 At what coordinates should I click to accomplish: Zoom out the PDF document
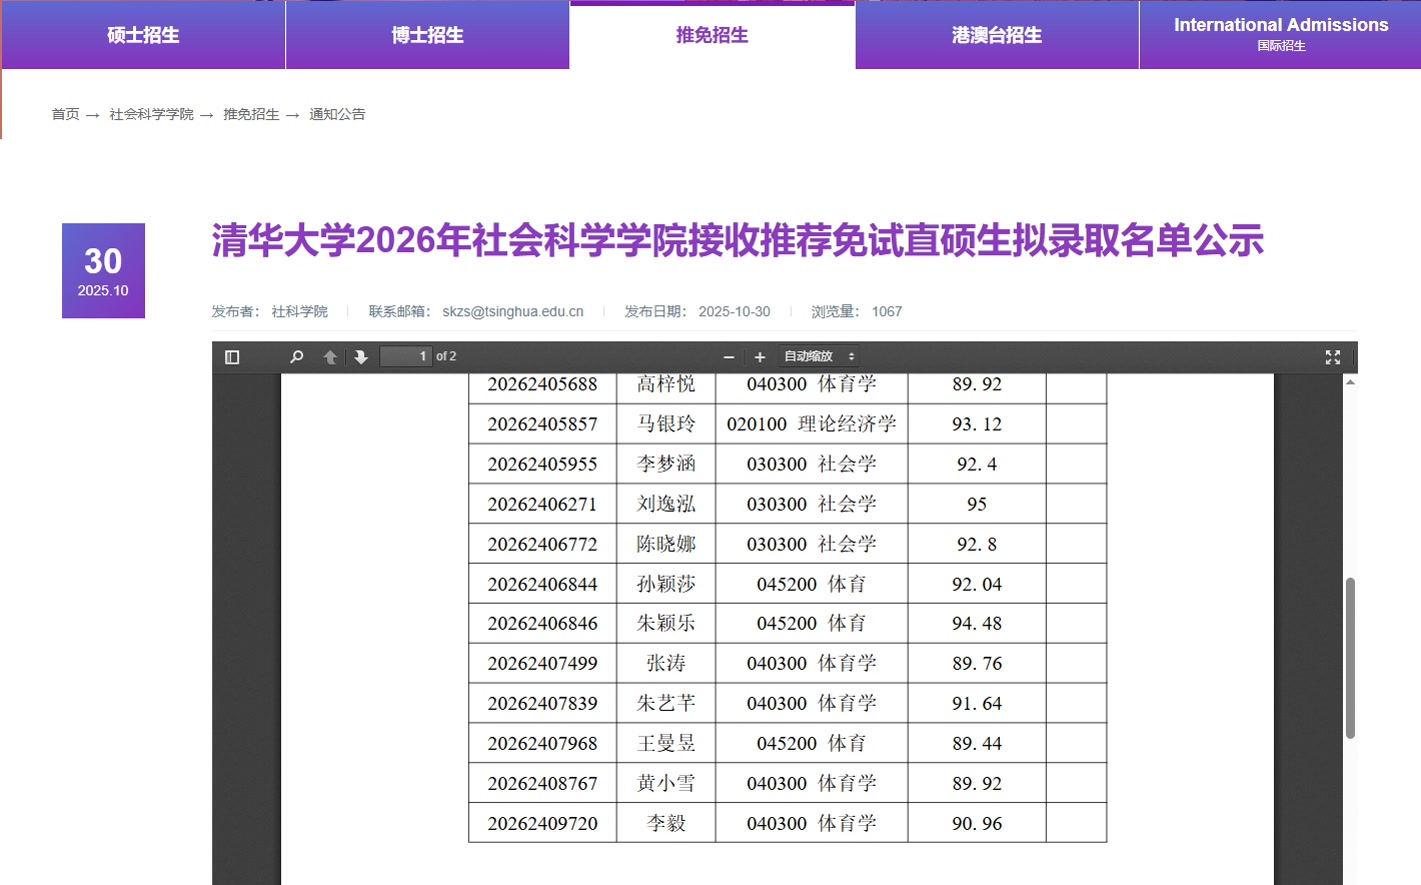[729, 357]
